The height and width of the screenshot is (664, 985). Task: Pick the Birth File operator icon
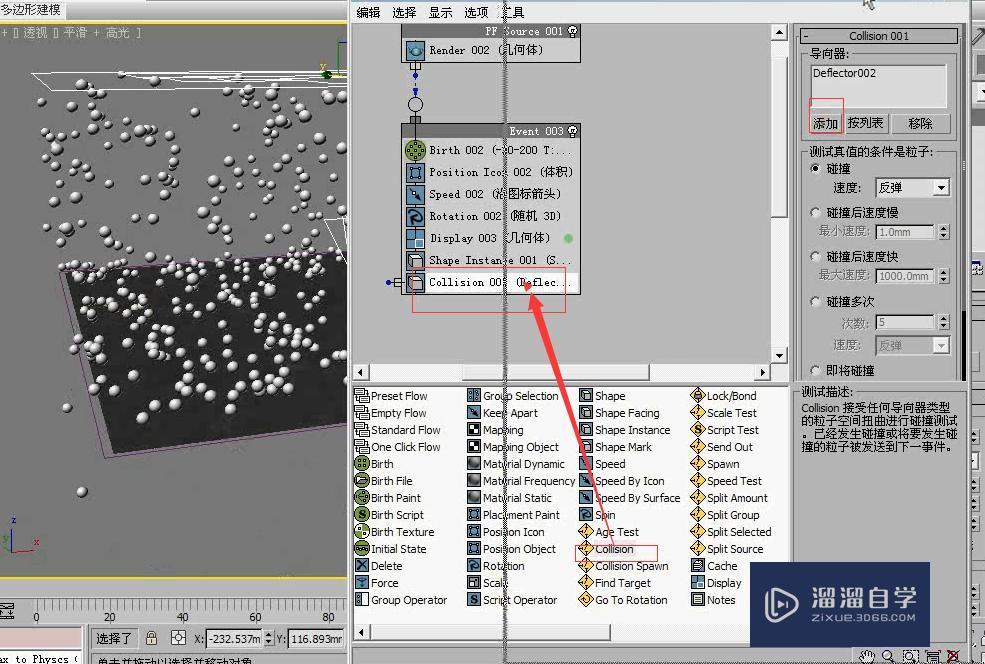click(362, 481)
